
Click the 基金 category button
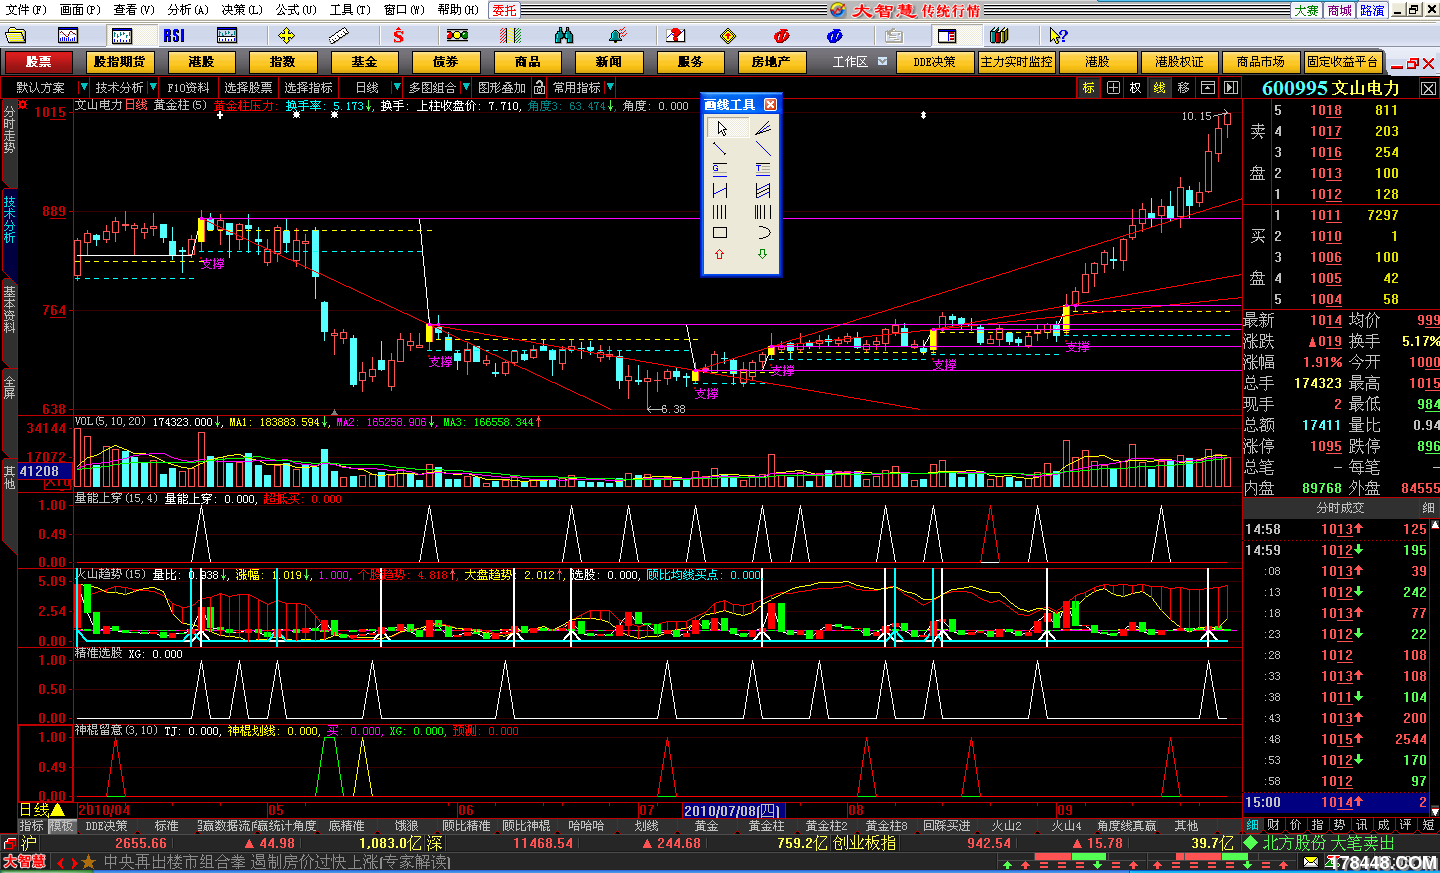click(x=364, y=62)
